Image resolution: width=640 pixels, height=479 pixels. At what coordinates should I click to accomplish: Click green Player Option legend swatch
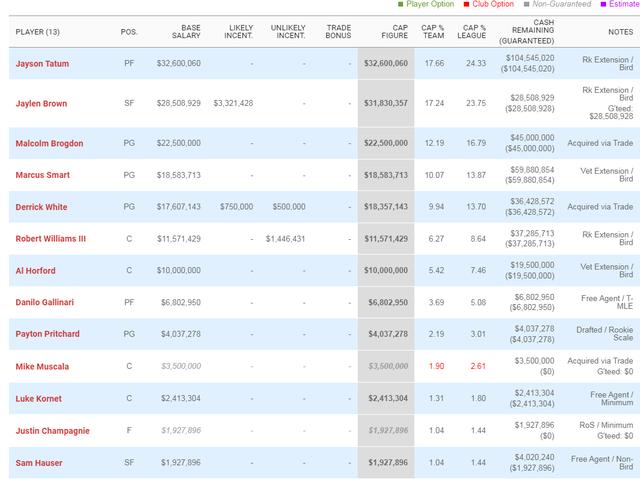400,4
